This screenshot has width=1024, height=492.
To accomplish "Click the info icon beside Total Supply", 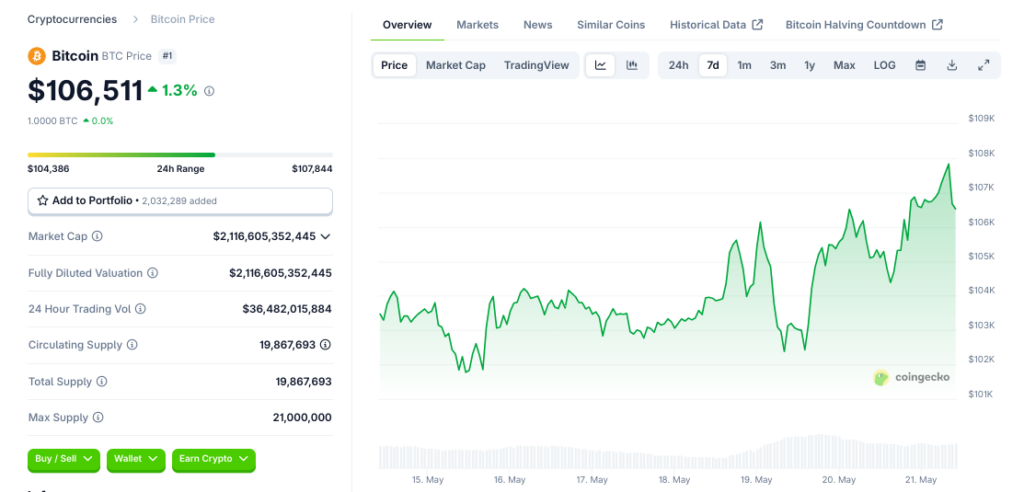I will coord(102,381).
